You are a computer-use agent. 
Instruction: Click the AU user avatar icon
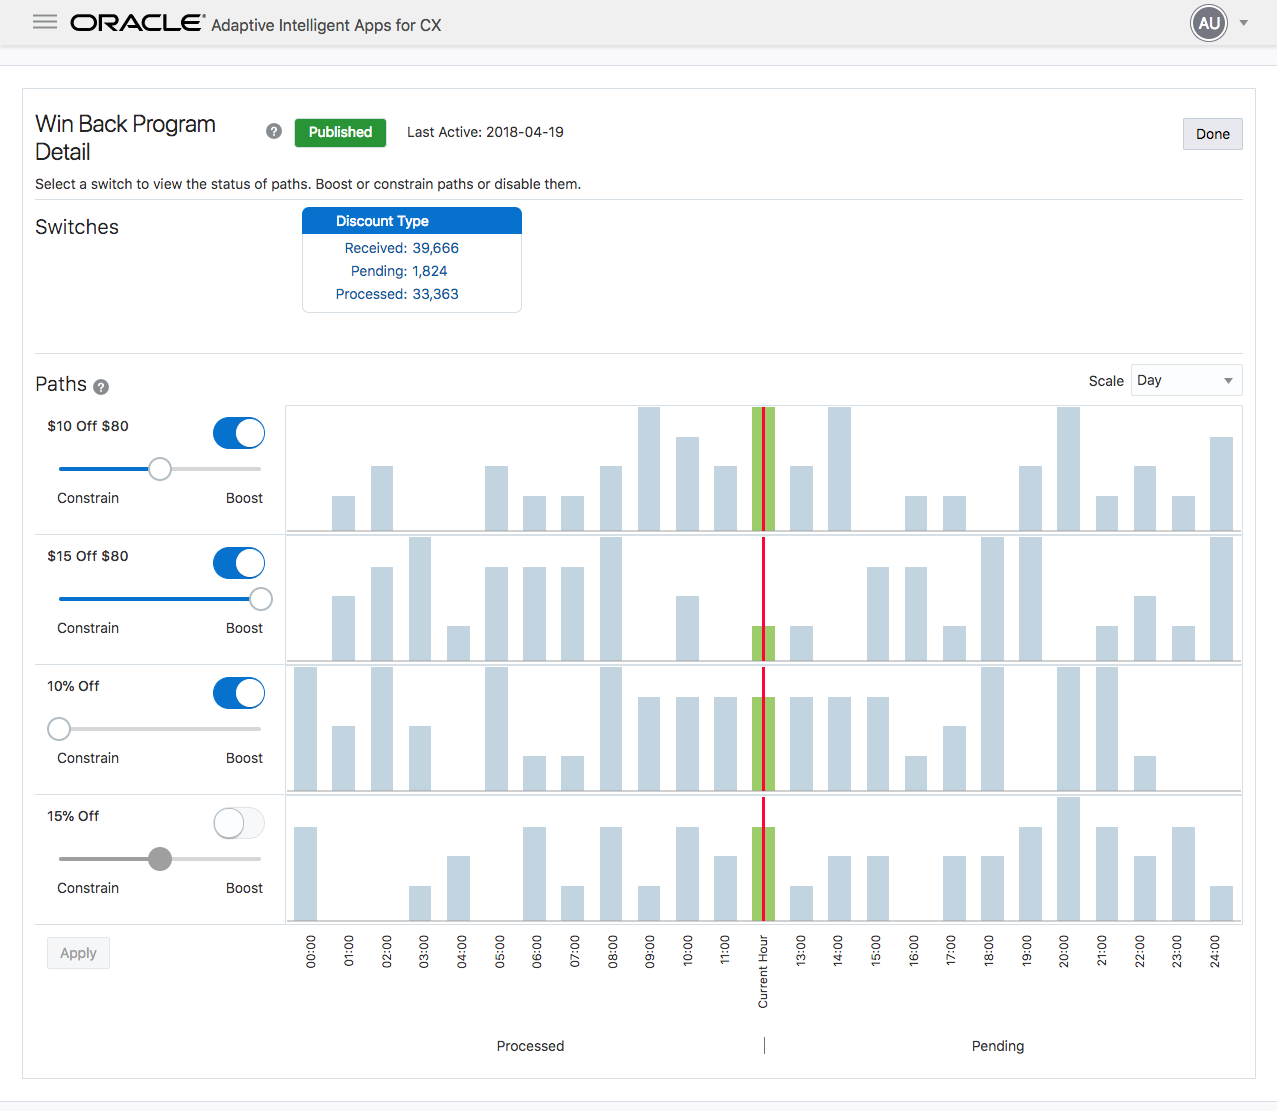[x=1209, y=23]
